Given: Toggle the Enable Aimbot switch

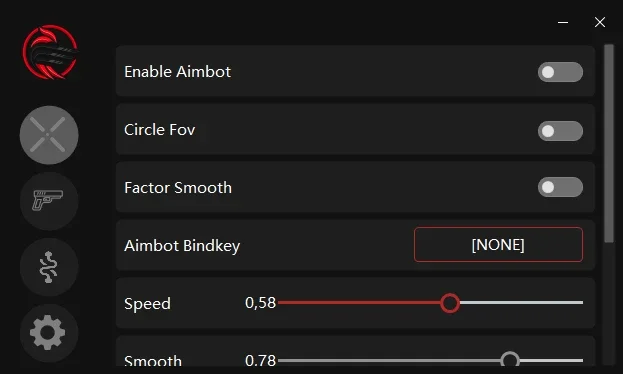Looking at the screenshot, I should (x=560, y=72).
